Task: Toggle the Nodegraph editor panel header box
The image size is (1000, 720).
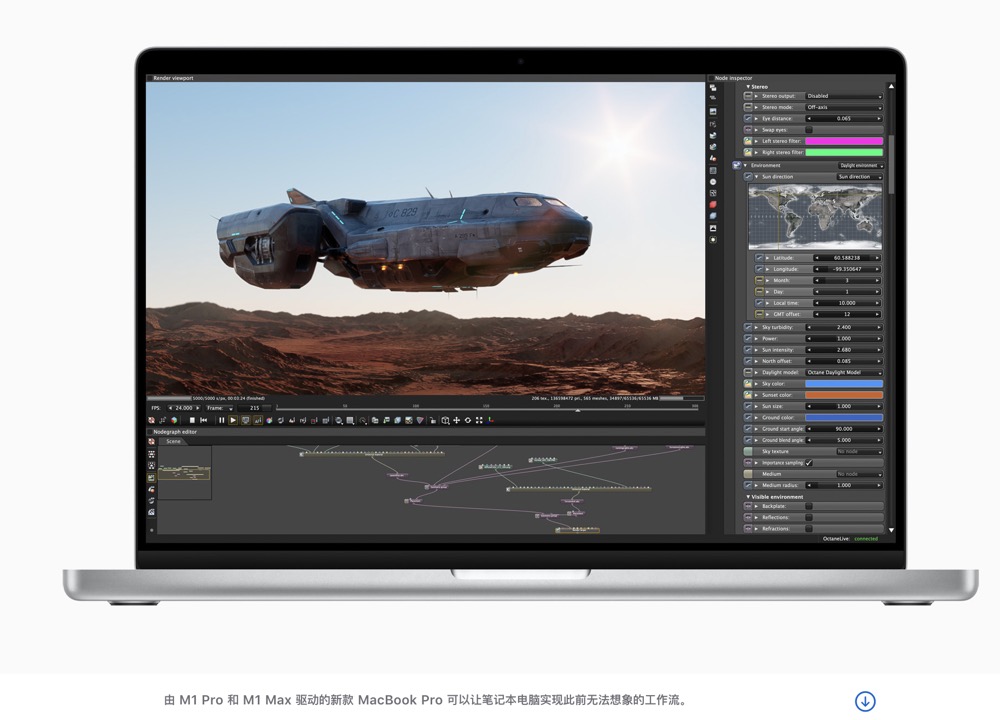Action: tap(150, 432)
